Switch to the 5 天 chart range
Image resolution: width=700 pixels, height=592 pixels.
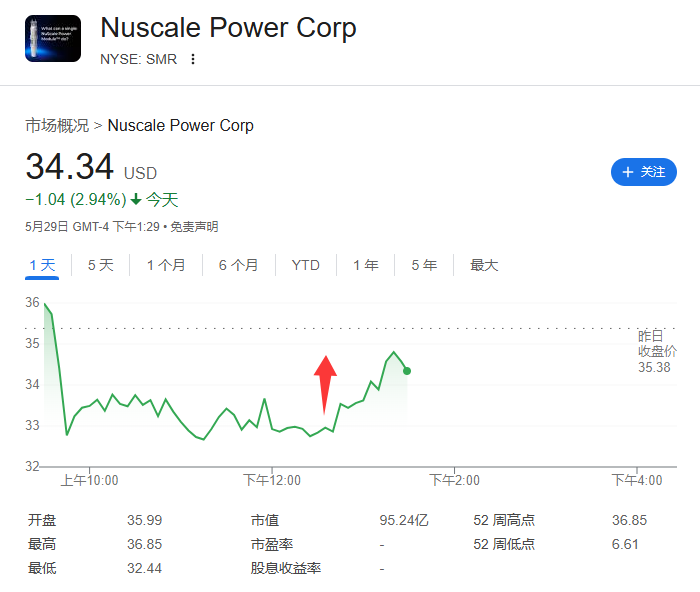[100, 265]
